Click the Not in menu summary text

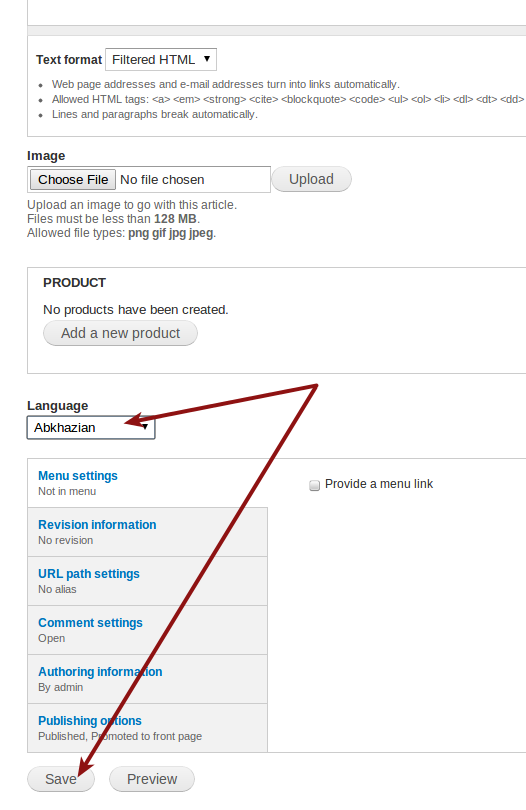tap(67, 491)
